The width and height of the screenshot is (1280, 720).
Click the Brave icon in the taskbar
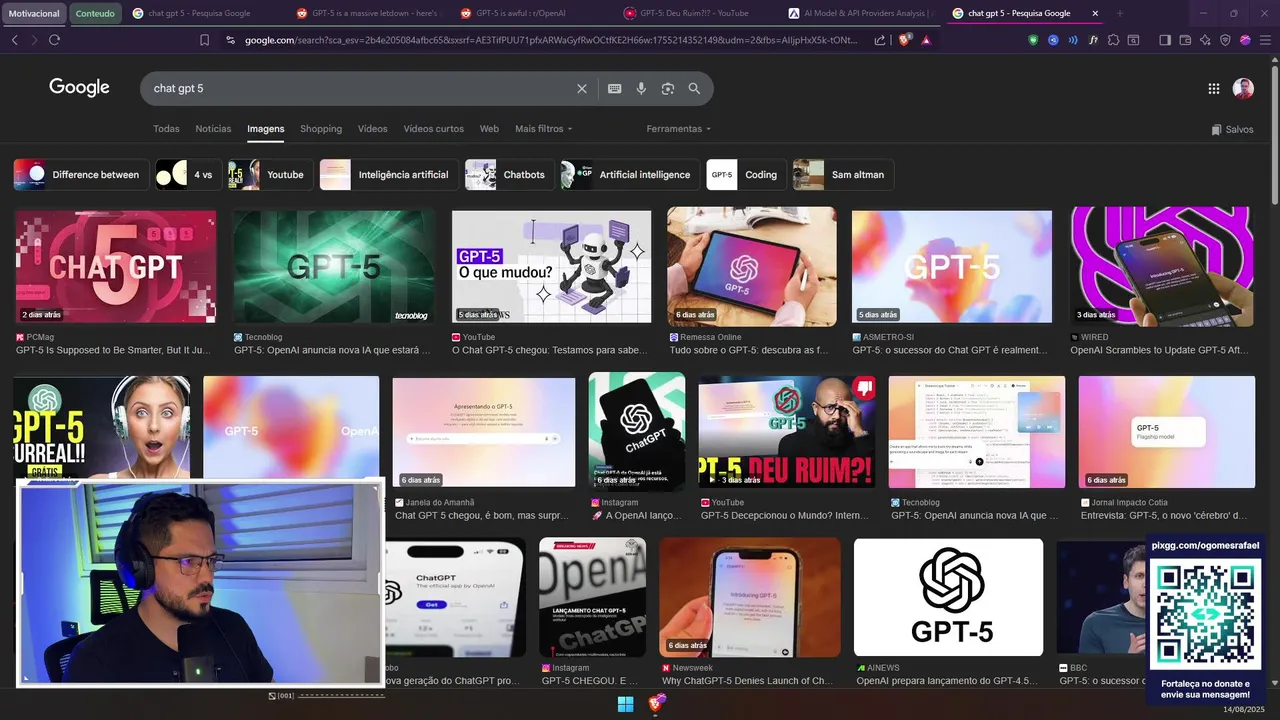[x=655, y=704]
